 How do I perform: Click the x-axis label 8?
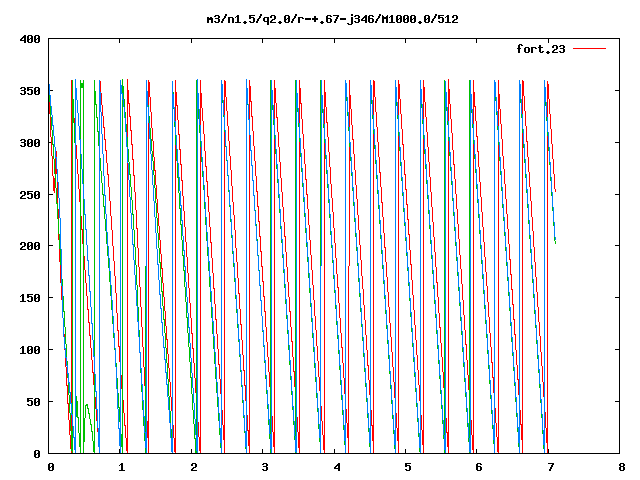(x=622, y=467)
